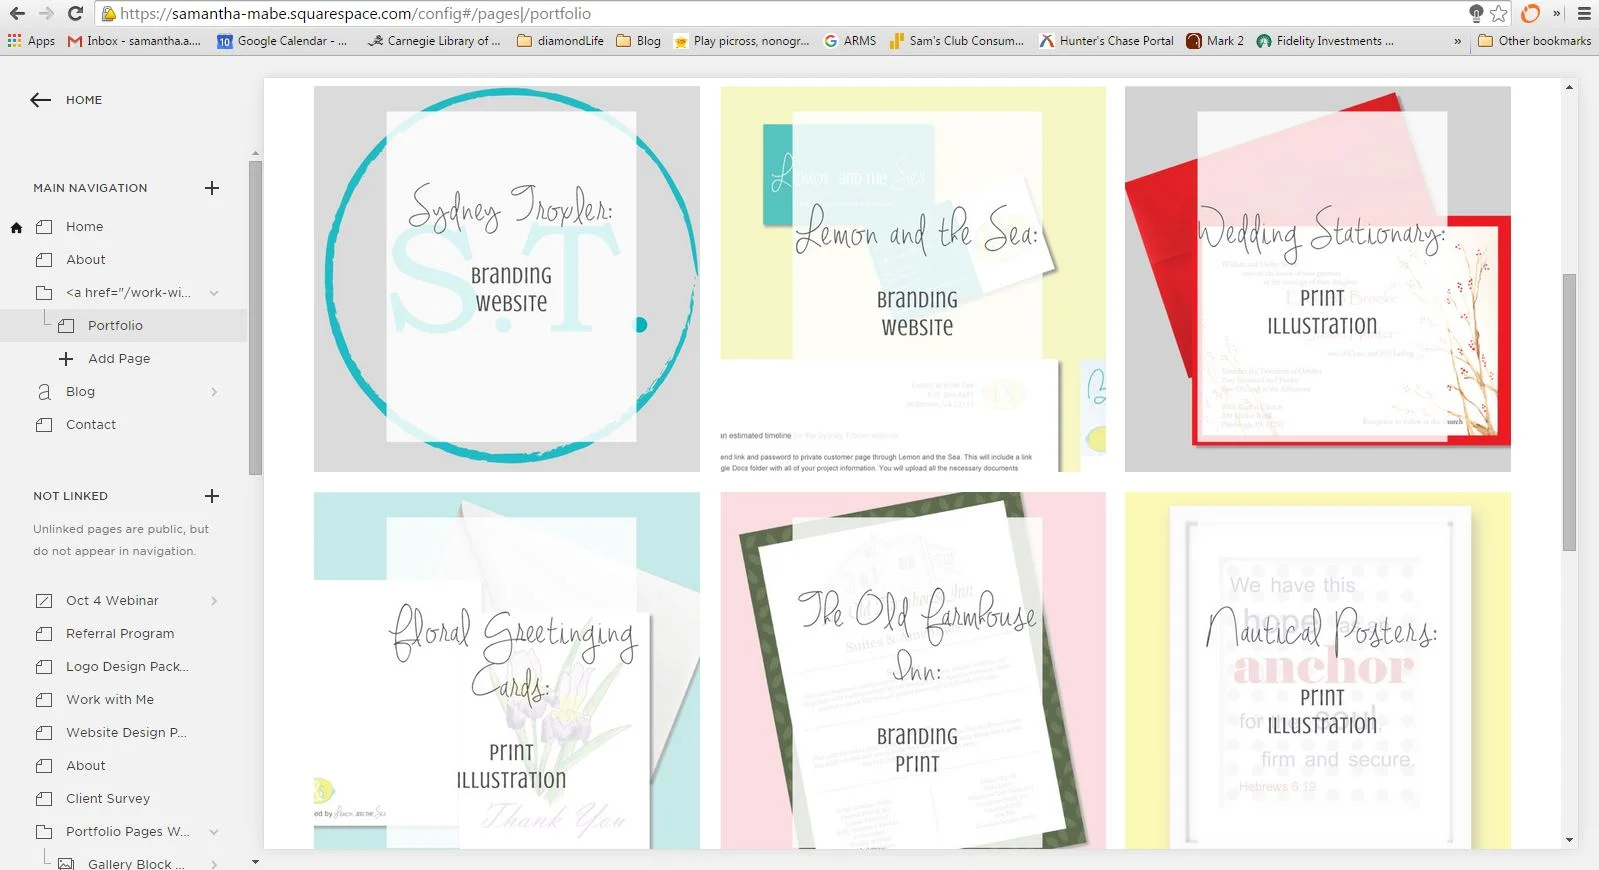
Task: Open the Mark 2 bookmark
Action: 1215,41
